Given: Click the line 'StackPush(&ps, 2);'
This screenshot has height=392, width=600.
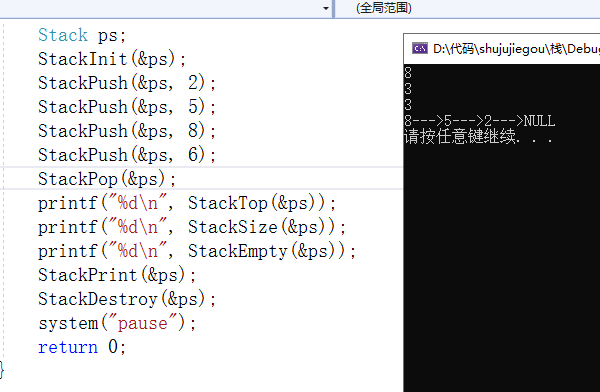Looking at the screenshot, I should pyautogui.click(x=127, y=83).
